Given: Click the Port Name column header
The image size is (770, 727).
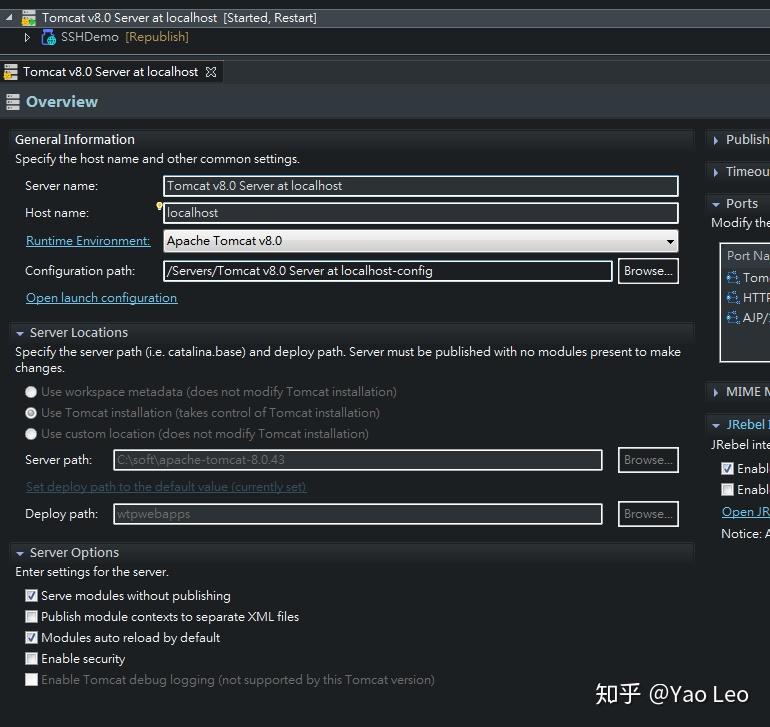Looking at the screenshot, I should pyautogui.click(x=747, y=256).
